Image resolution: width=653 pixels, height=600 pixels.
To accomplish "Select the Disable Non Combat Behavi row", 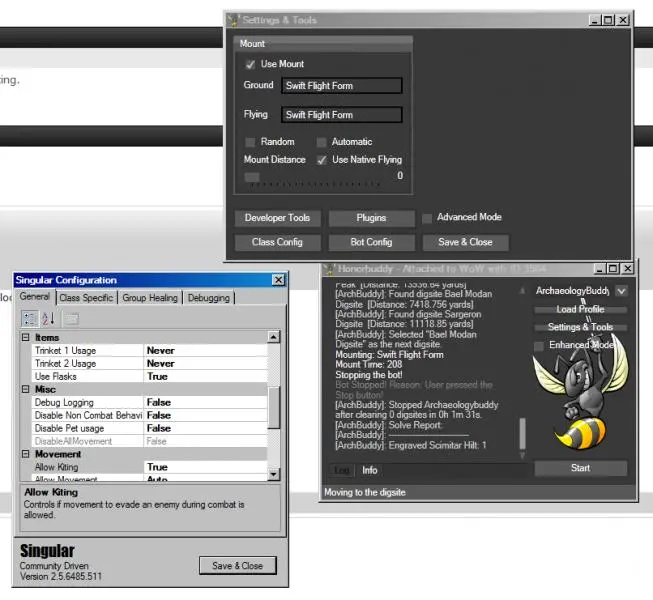I will (150, 415).
